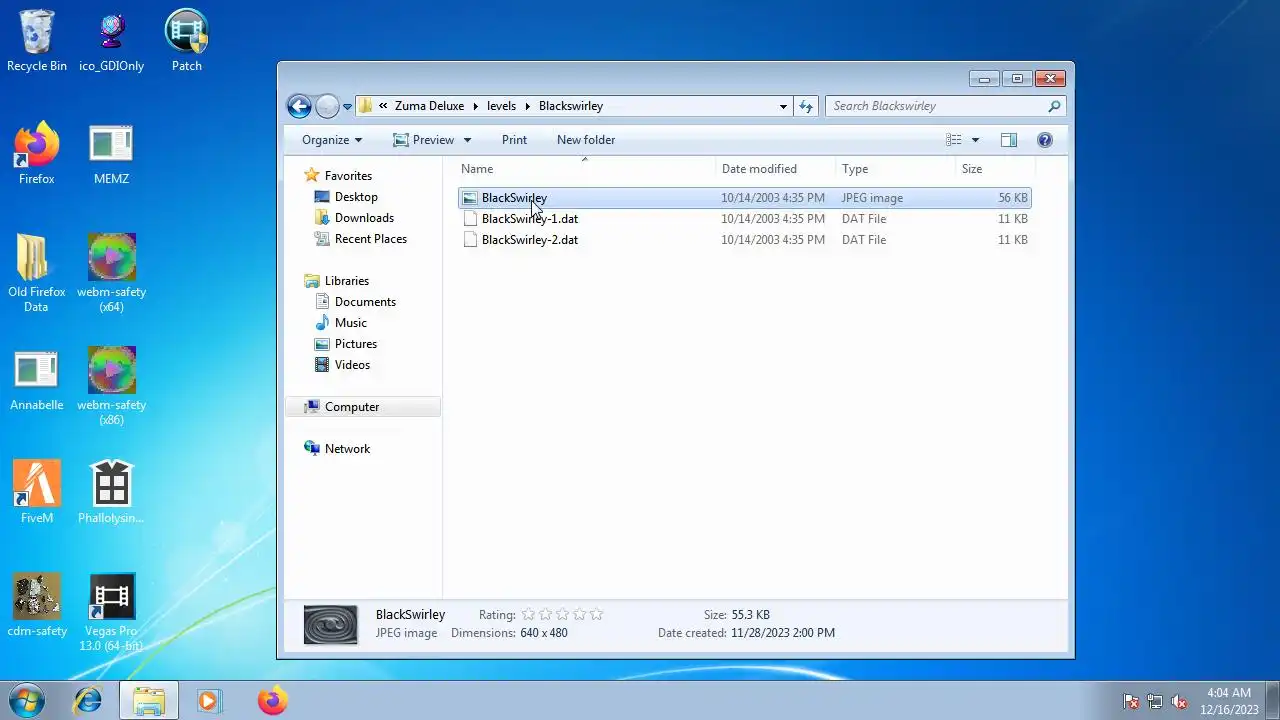Click the Print toolbar button

514,140
